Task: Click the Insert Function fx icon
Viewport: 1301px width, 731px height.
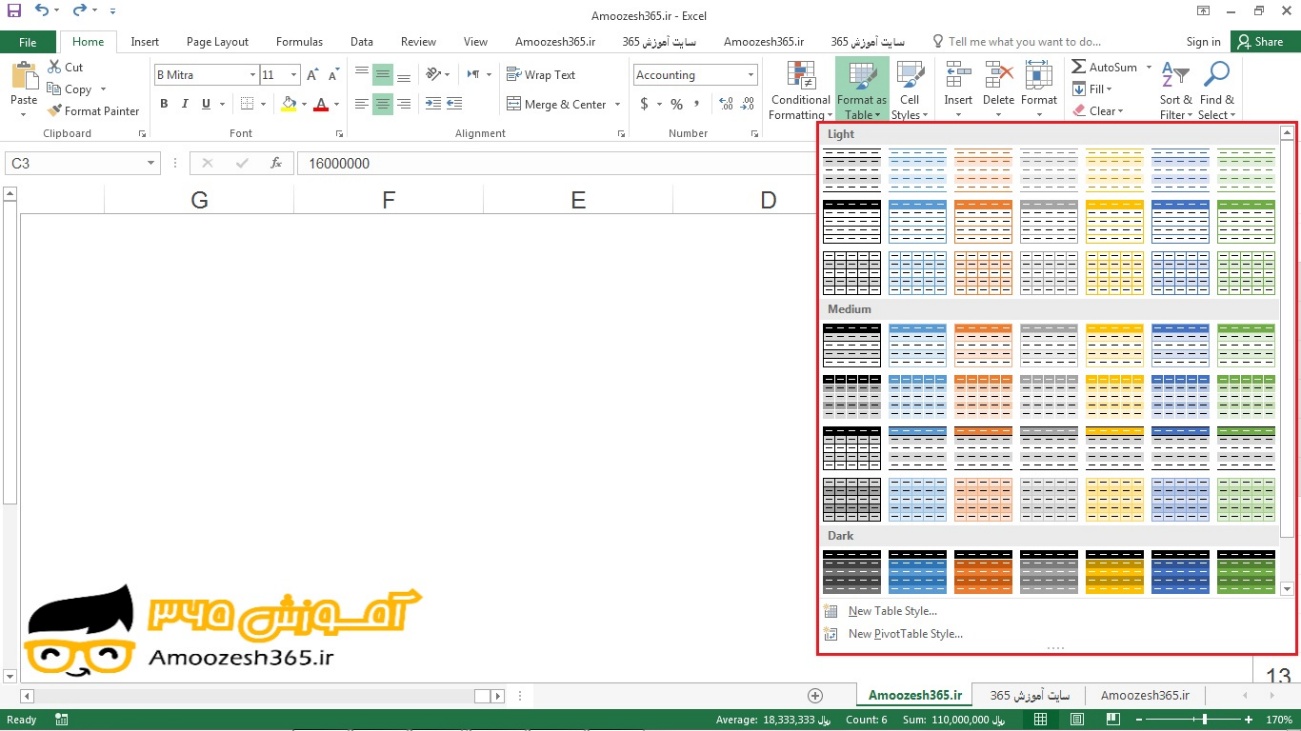Action: (277, 163)
